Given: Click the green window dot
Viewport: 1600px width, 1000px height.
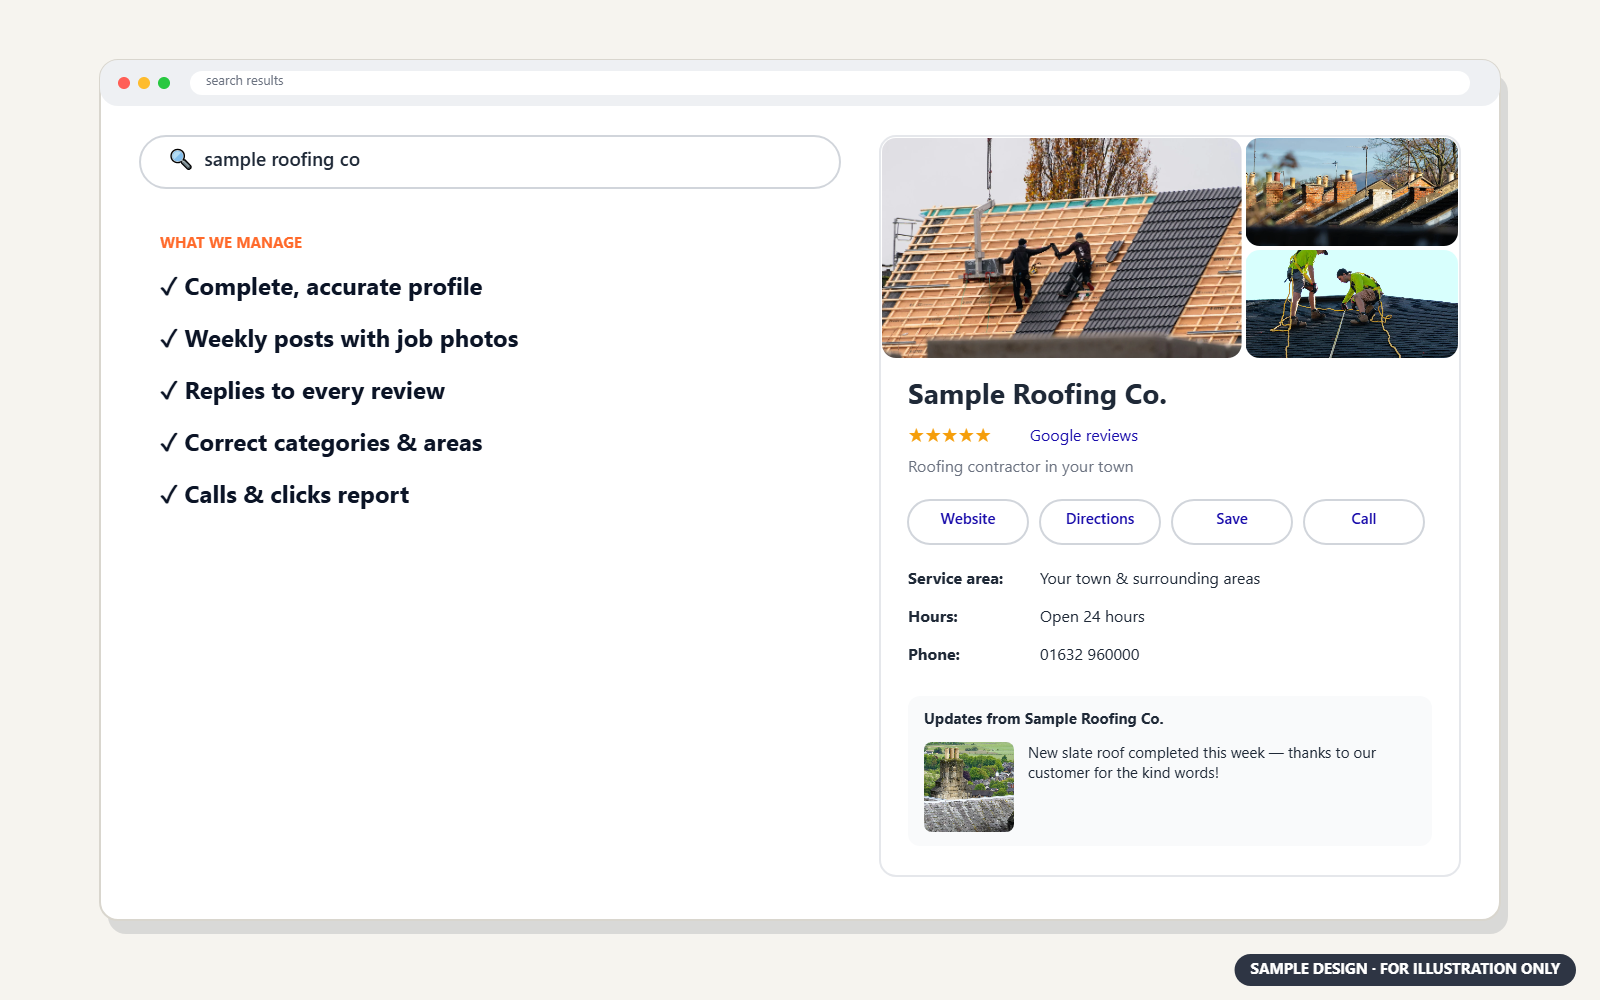Looking at the screenshot, I should click(x=164, y=83).
